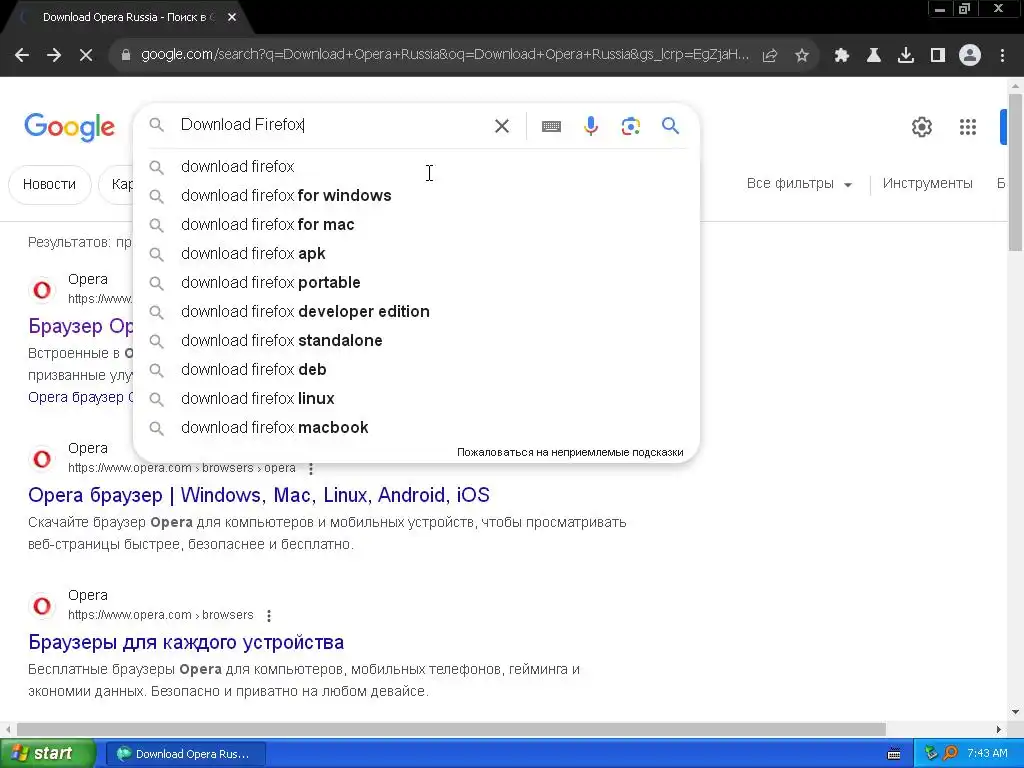Image resolution: width=1024 pixels, height=768 pixels.
Task: Open the taskbar keyboard icon
Action: pos(894,754)
